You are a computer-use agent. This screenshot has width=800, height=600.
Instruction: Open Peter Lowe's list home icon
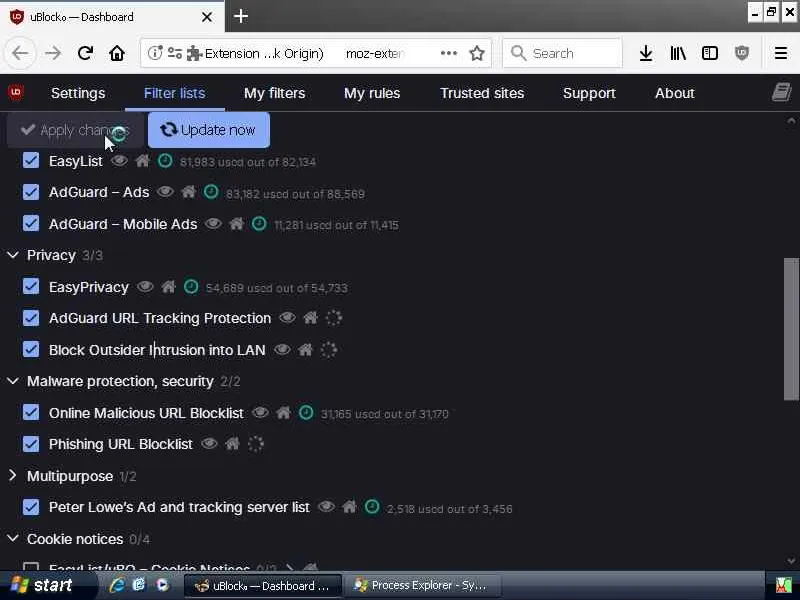(349, 507)
